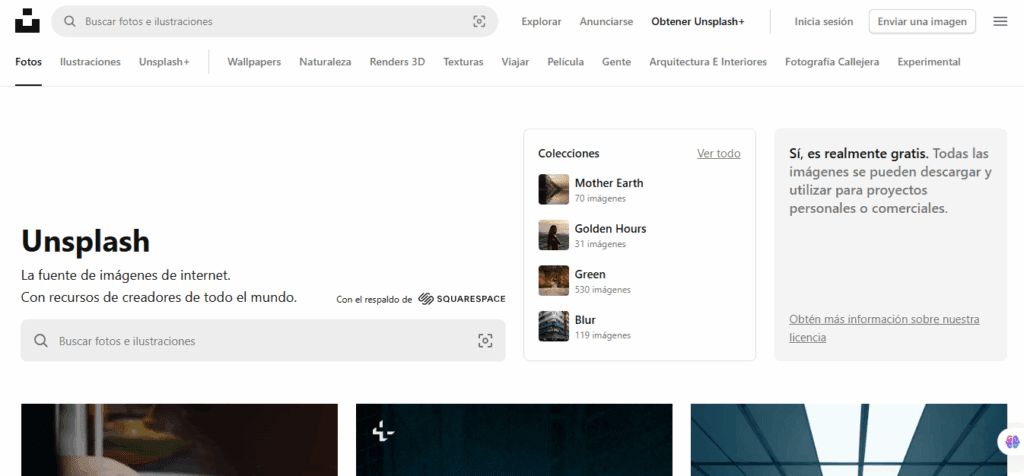This screenshot has width=1024, height=476.
Task: Click '530 imágenes' count text
Action: coord(603,290)
